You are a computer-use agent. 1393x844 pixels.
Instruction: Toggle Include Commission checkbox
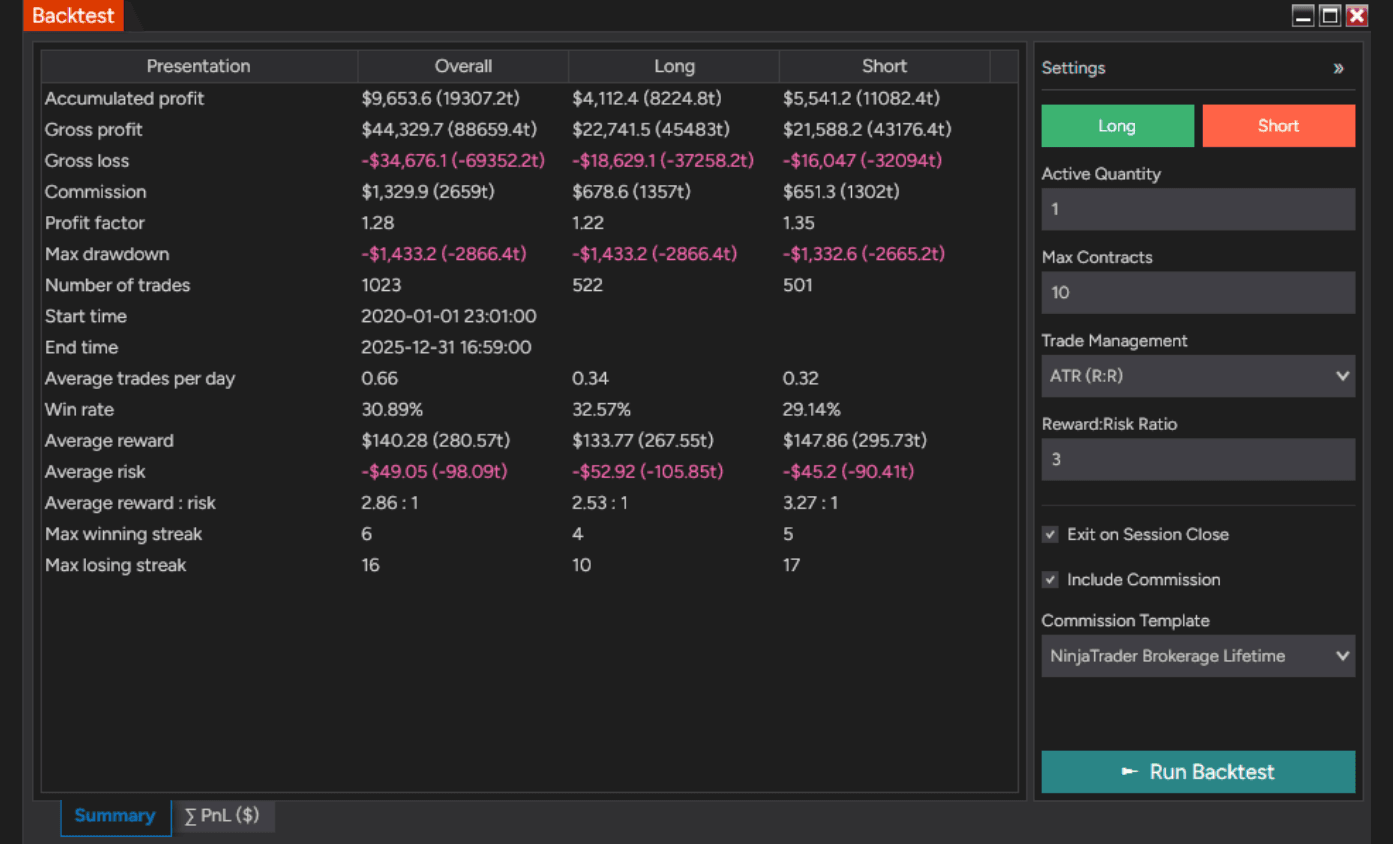click(1050, 579)
